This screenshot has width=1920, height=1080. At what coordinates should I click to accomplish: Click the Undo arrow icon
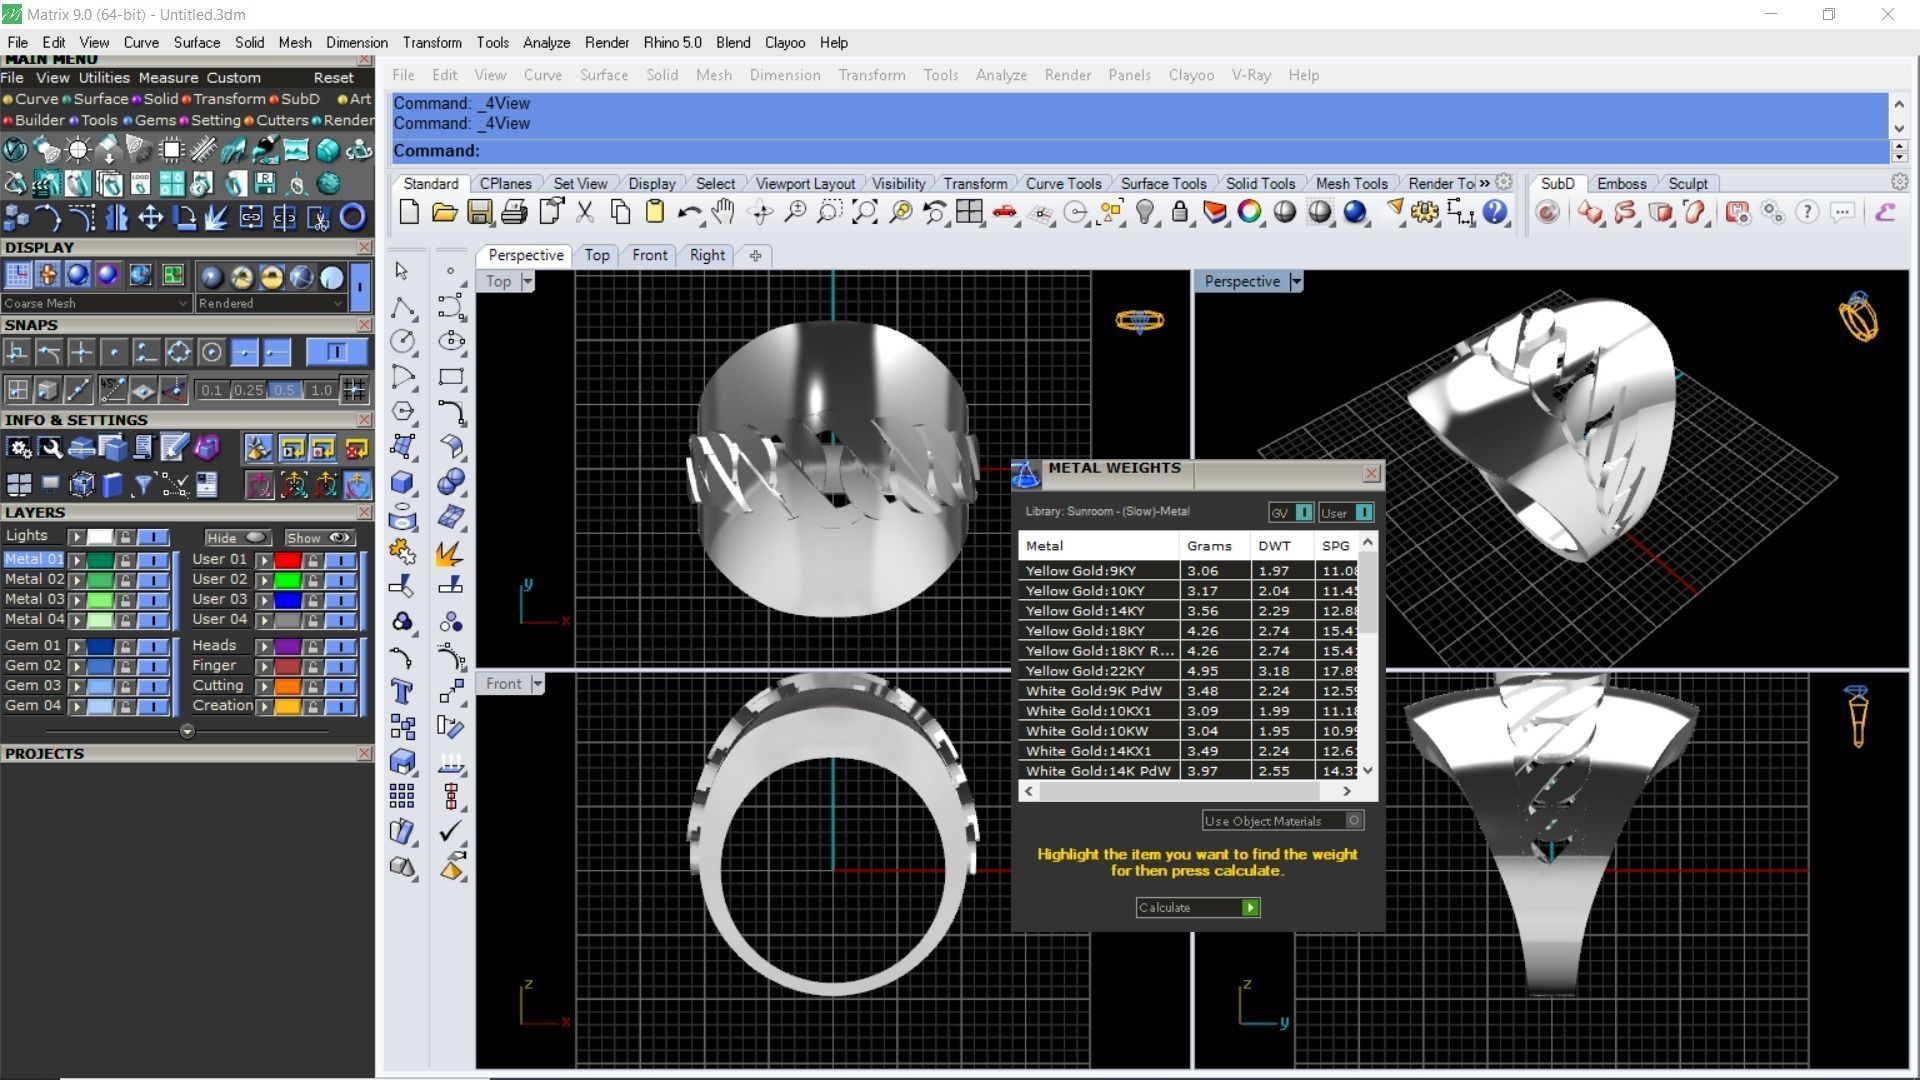(689, 212)
